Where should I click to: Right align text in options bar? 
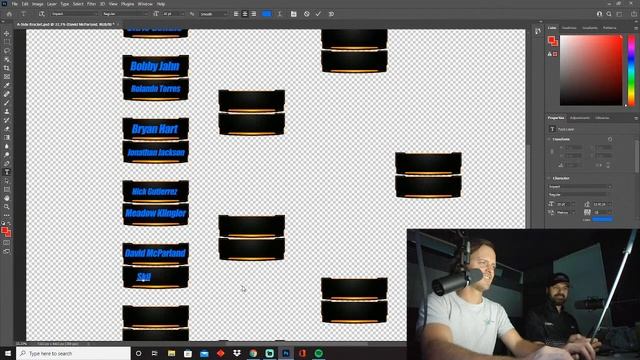pos(253,14)
